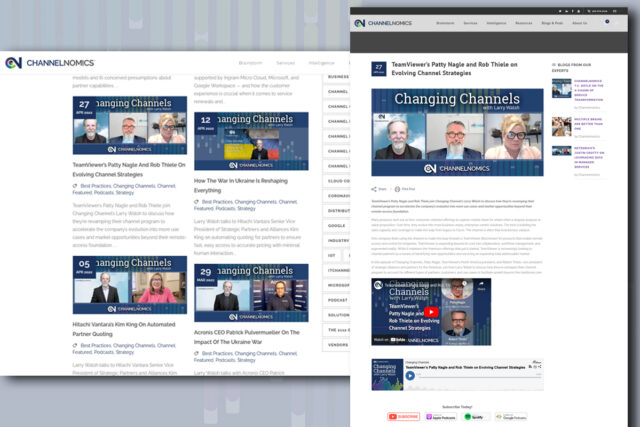This screenshot has height=427, width=640.
Task: Open the 12 Apr Ukraine war podcast thumbnail
Action: pyautogui.click(x=251, y=141)
